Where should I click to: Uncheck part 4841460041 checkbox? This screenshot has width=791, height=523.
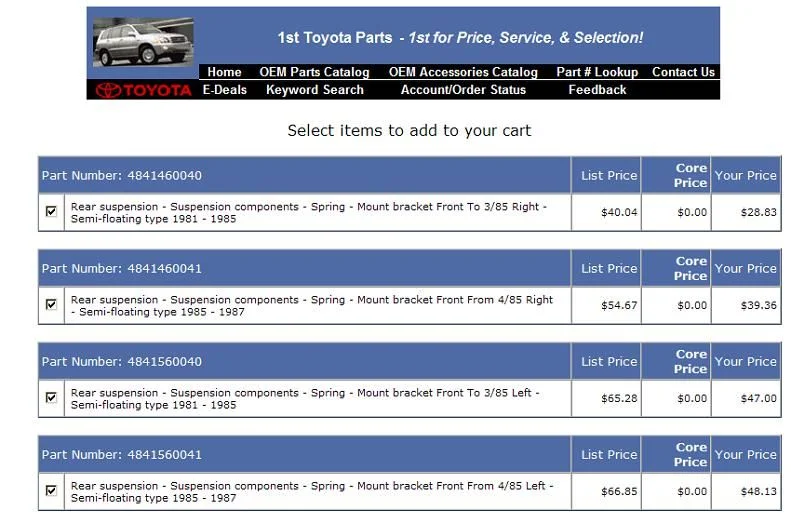coord(51,305)
